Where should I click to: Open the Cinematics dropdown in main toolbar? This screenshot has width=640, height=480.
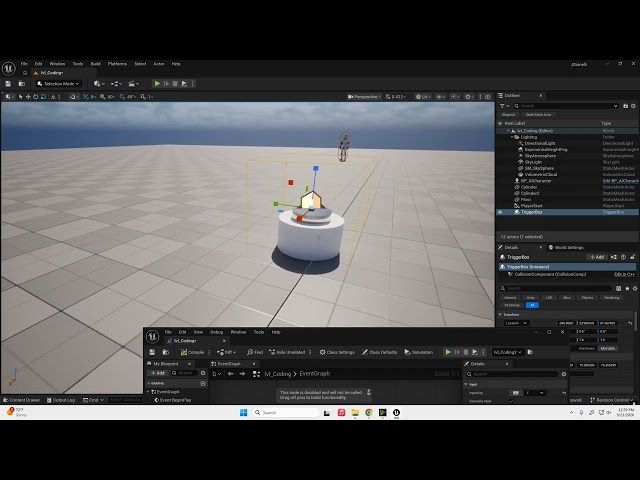pos(133,84)
